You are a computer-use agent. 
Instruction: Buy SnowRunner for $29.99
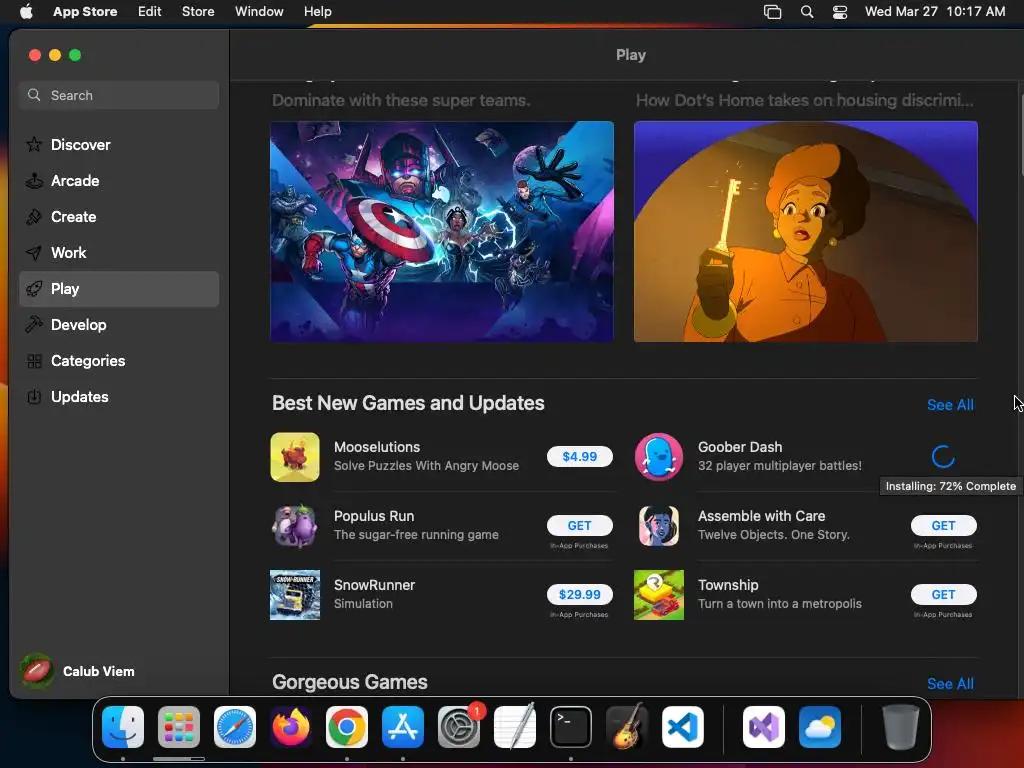pos(580,594)
